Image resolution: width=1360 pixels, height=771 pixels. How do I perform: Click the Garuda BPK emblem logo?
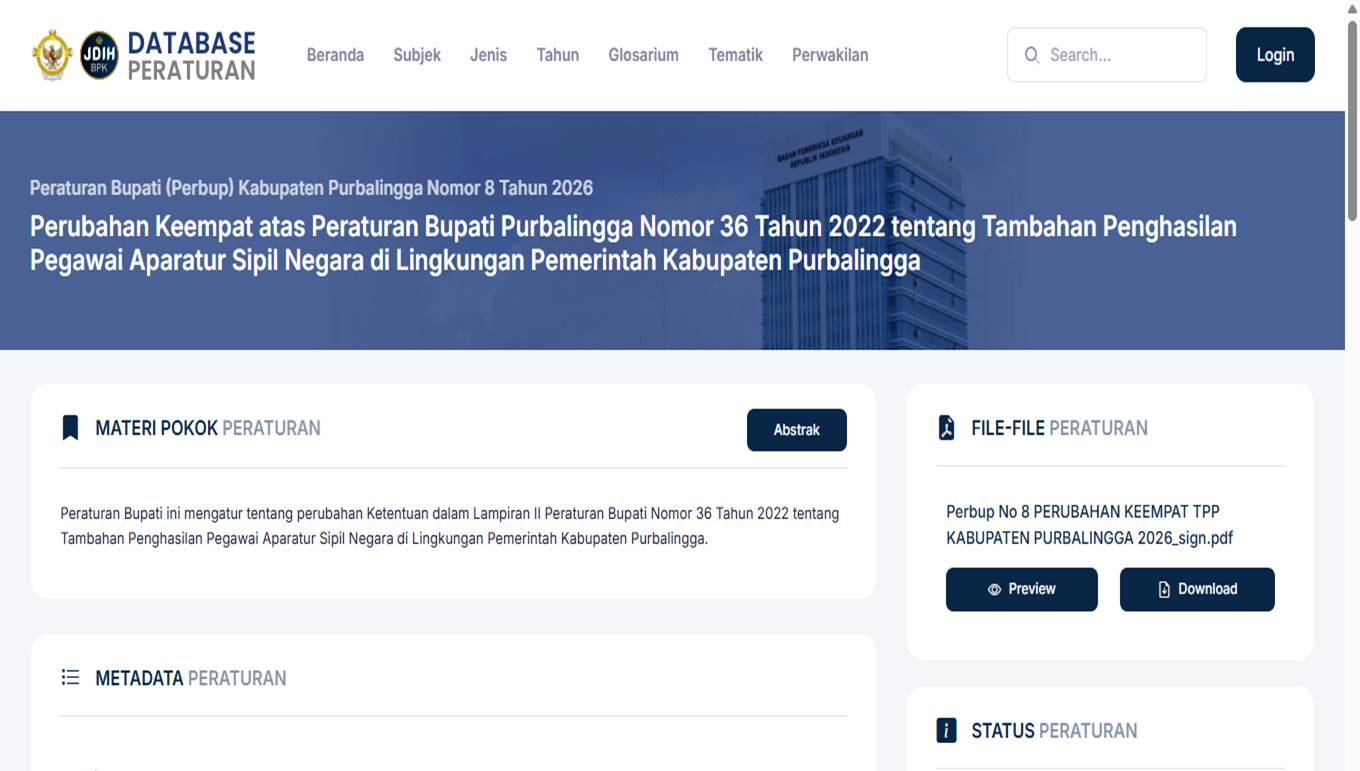pyautogui.click(x=52, y=55)
